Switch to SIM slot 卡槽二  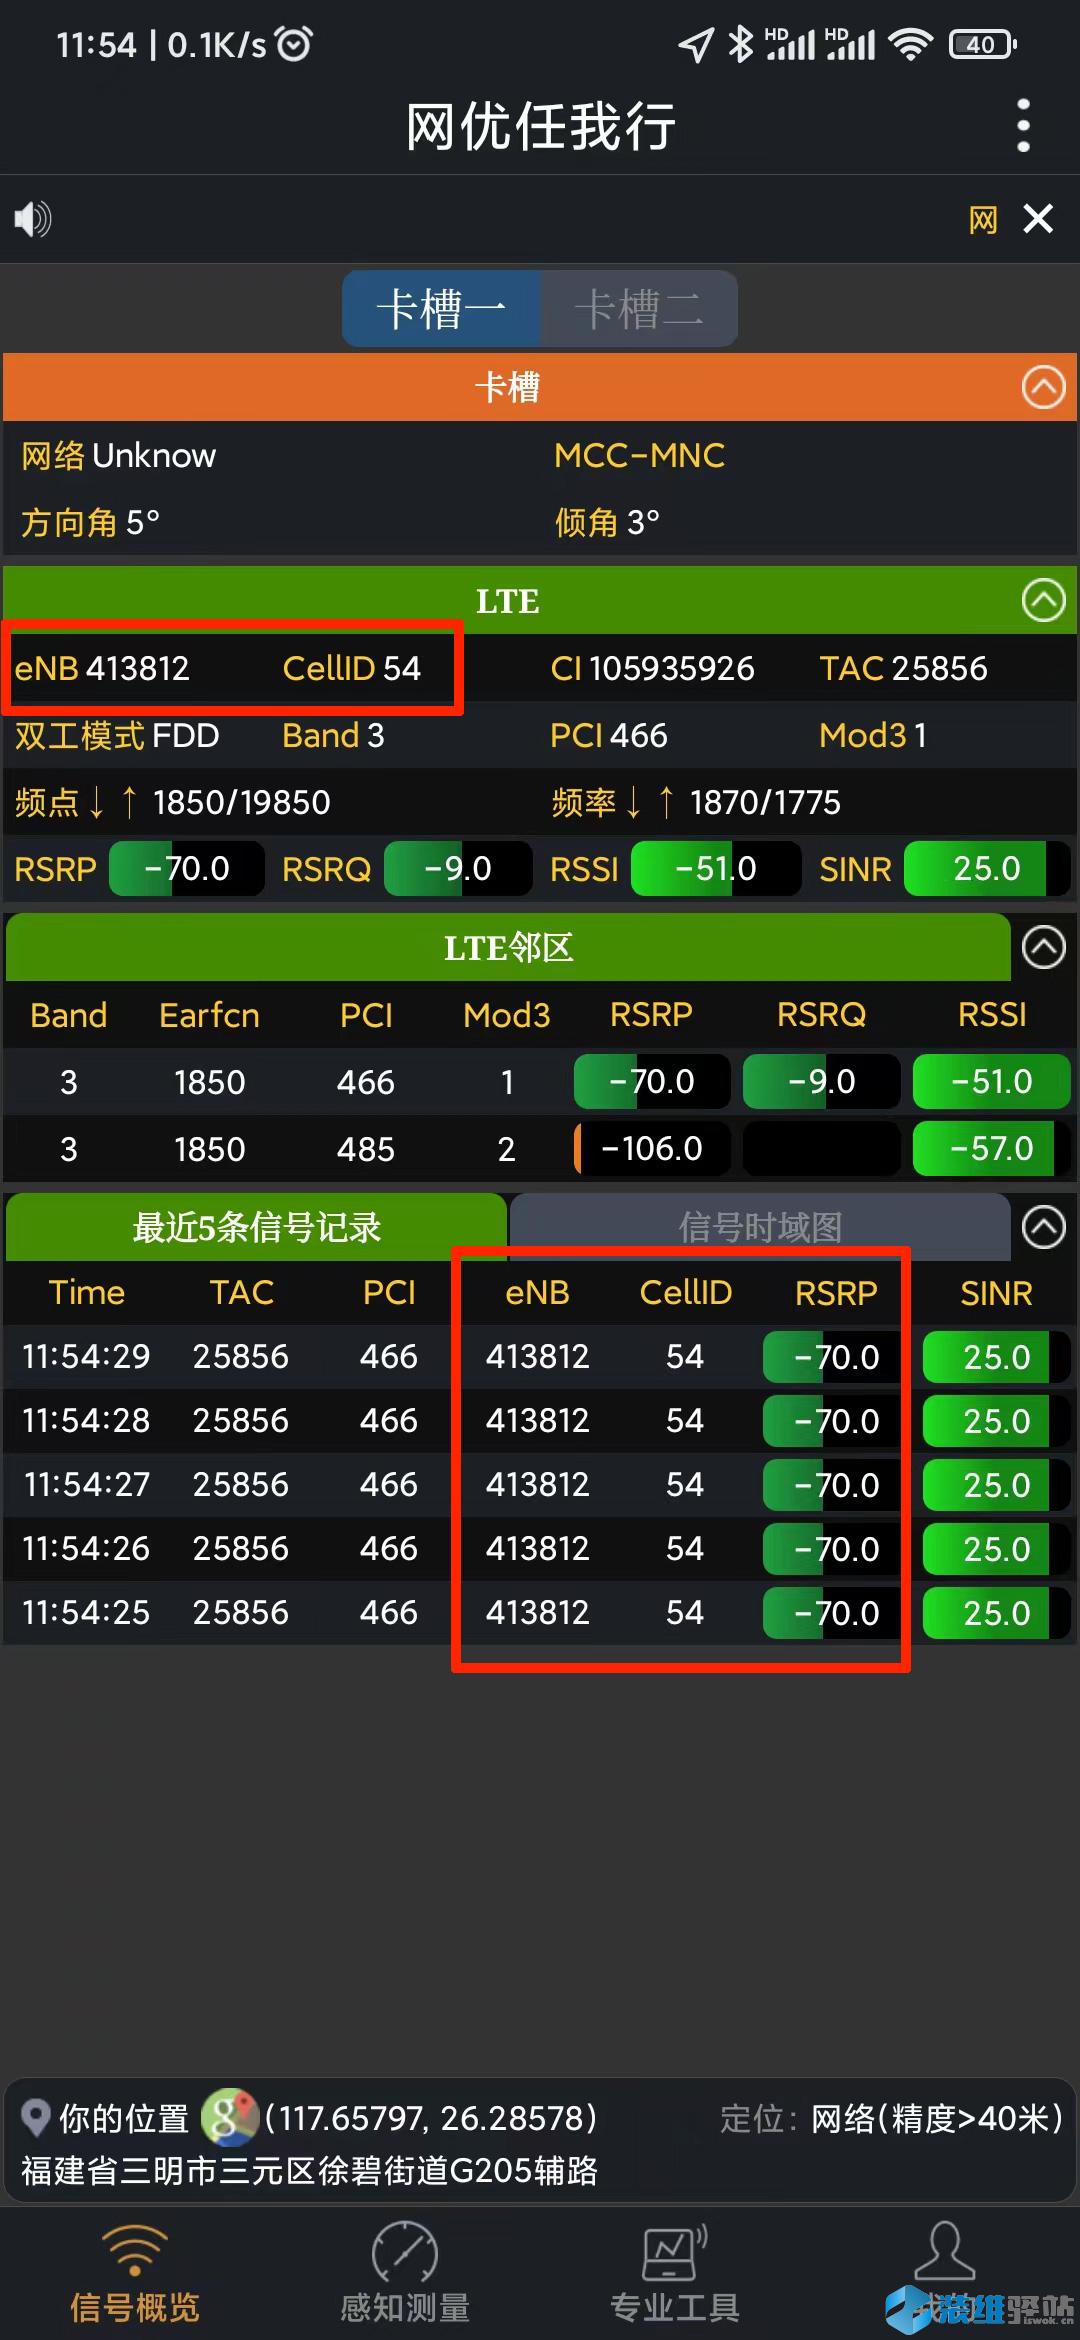(x=638, y=308)
